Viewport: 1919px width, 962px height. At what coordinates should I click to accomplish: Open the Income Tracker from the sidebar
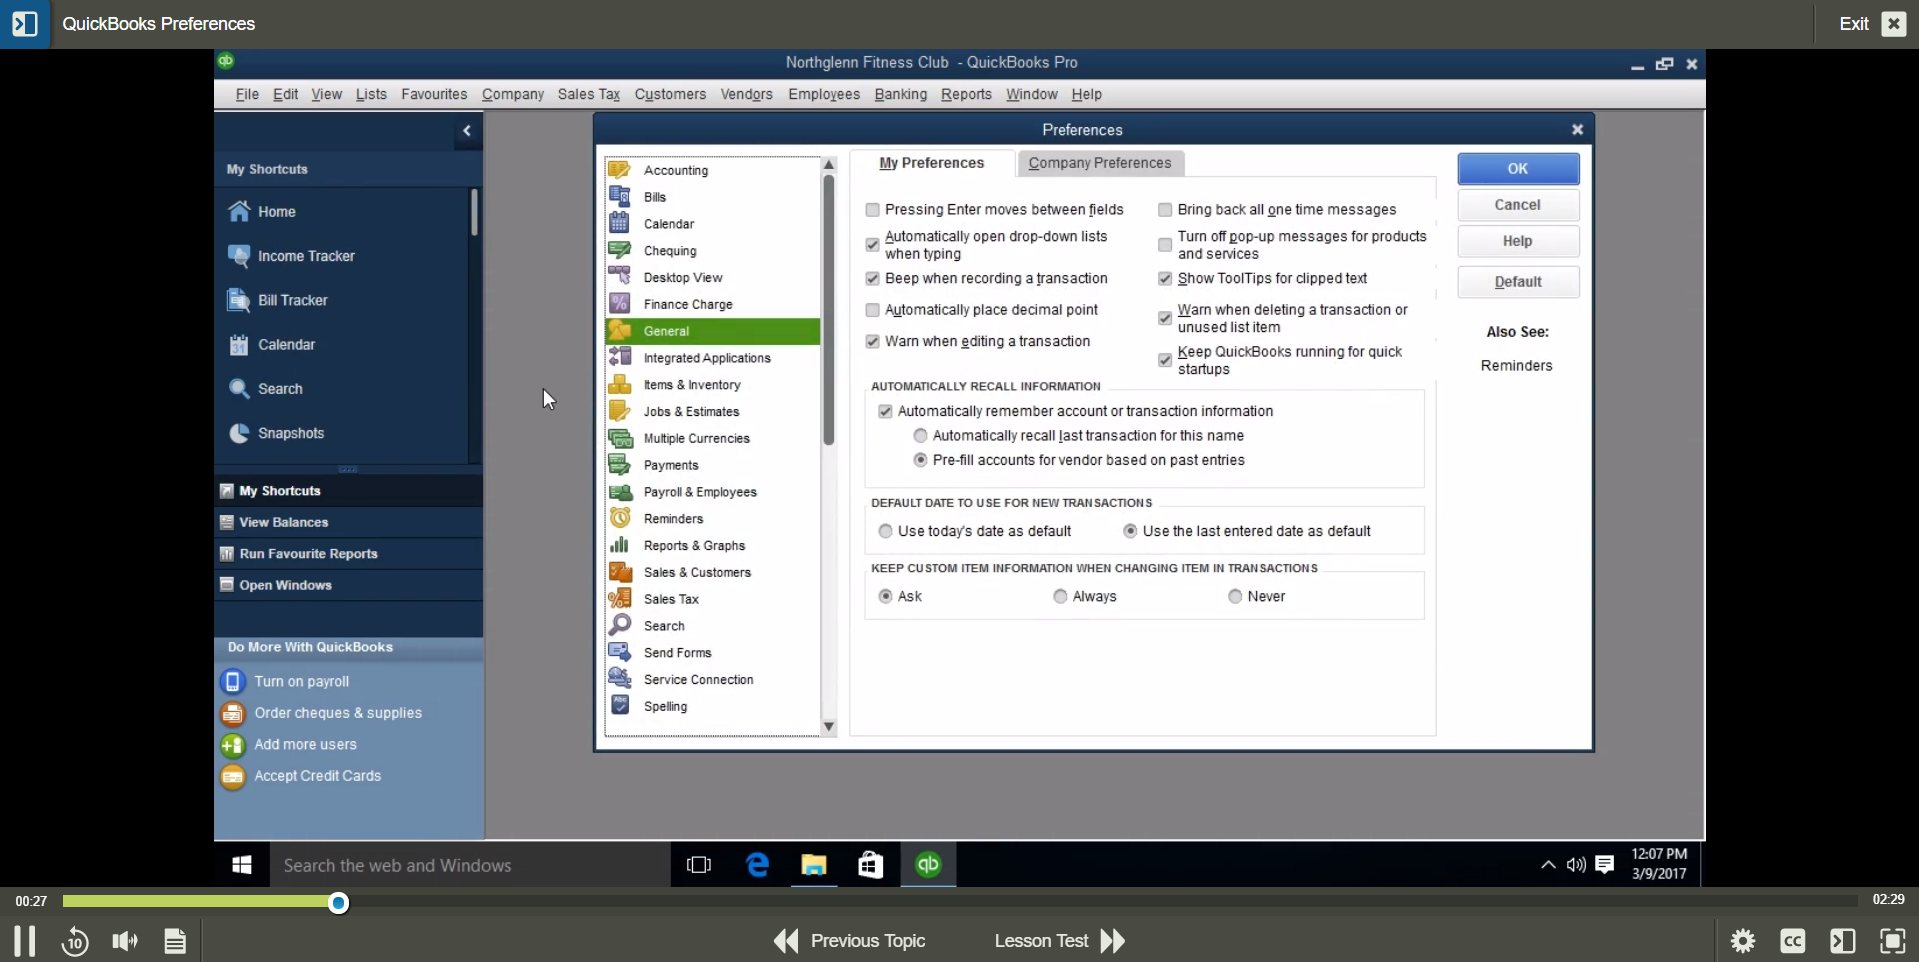click(x=306, y=255)
